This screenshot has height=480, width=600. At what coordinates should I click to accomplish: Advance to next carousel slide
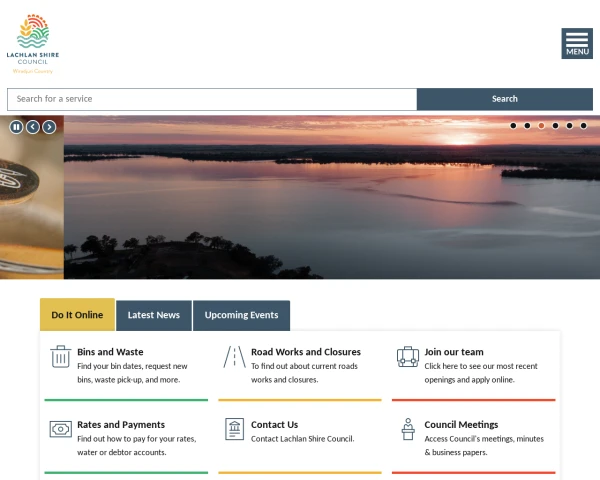[49, 127]
